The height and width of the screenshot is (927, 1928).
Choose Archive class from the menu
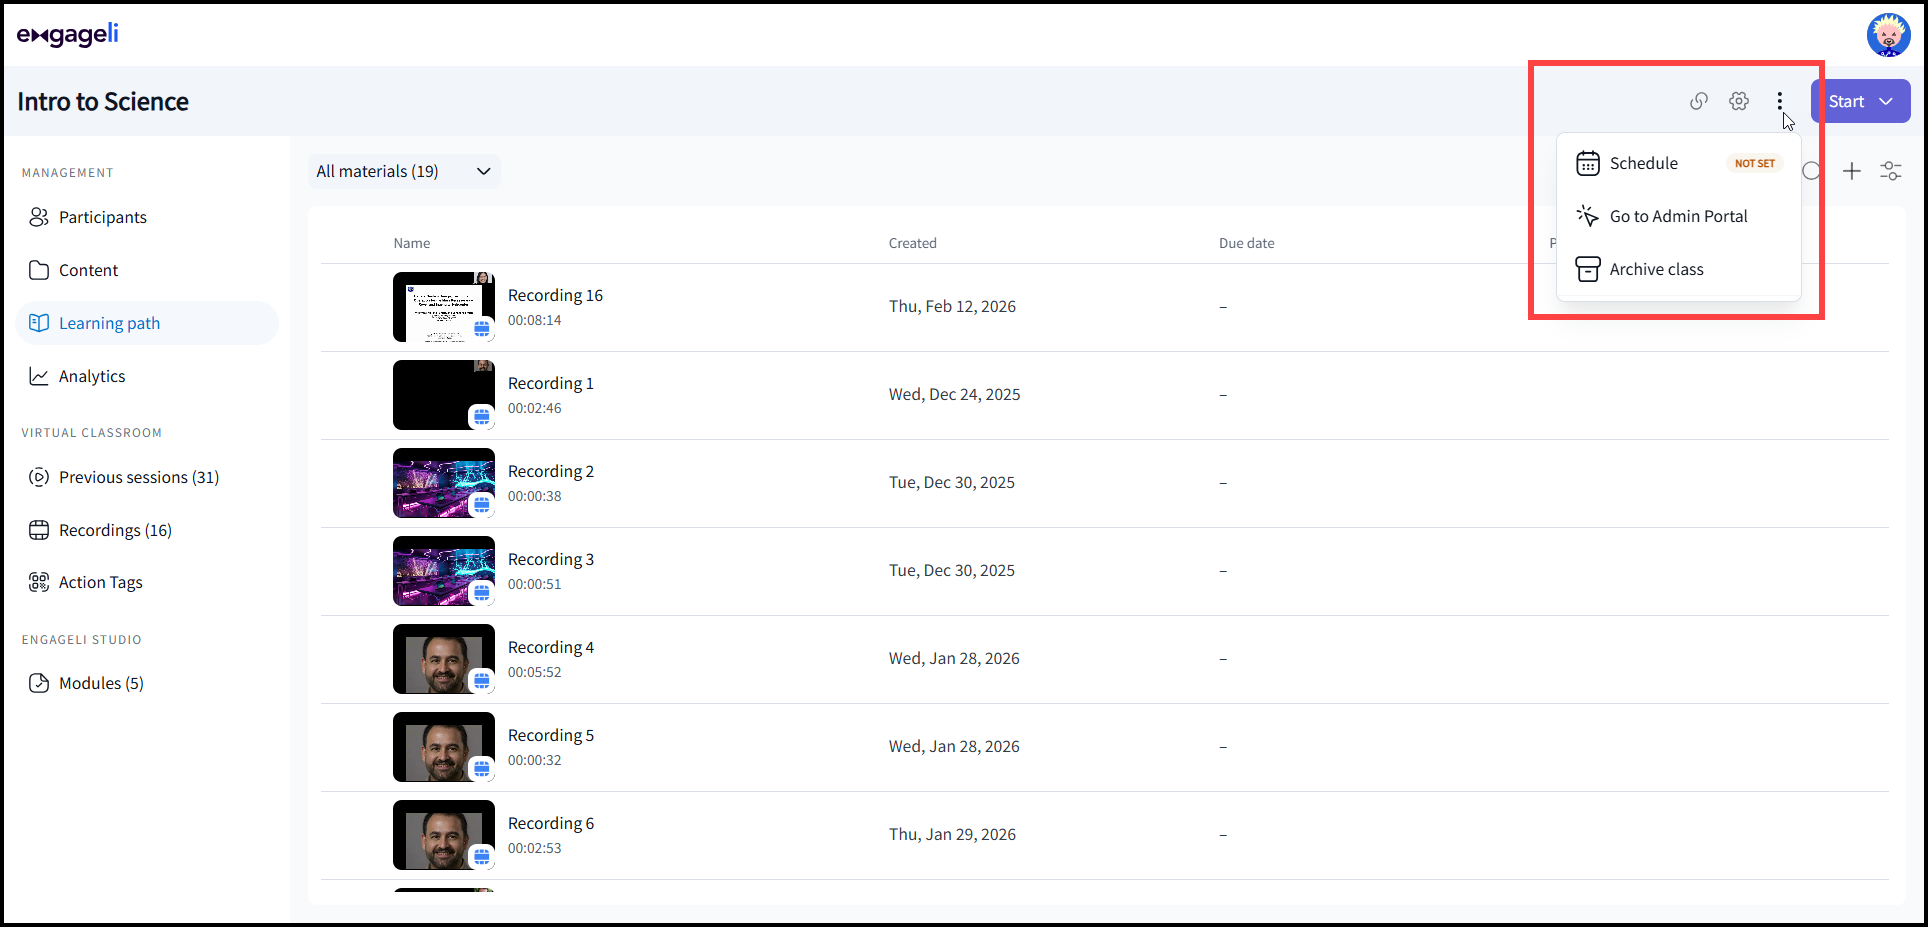click(x=1656, y=268)
